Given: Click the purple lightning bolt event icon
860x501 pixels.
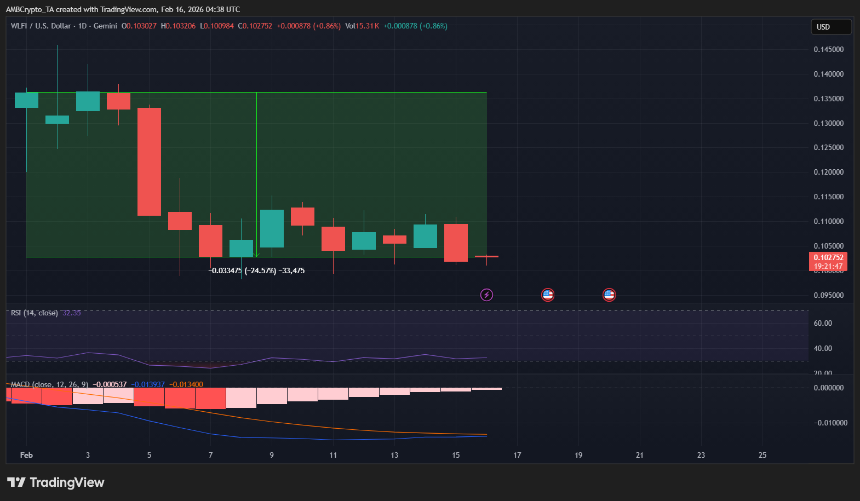Looking at the screenshot, I should (x=487, y=295).
